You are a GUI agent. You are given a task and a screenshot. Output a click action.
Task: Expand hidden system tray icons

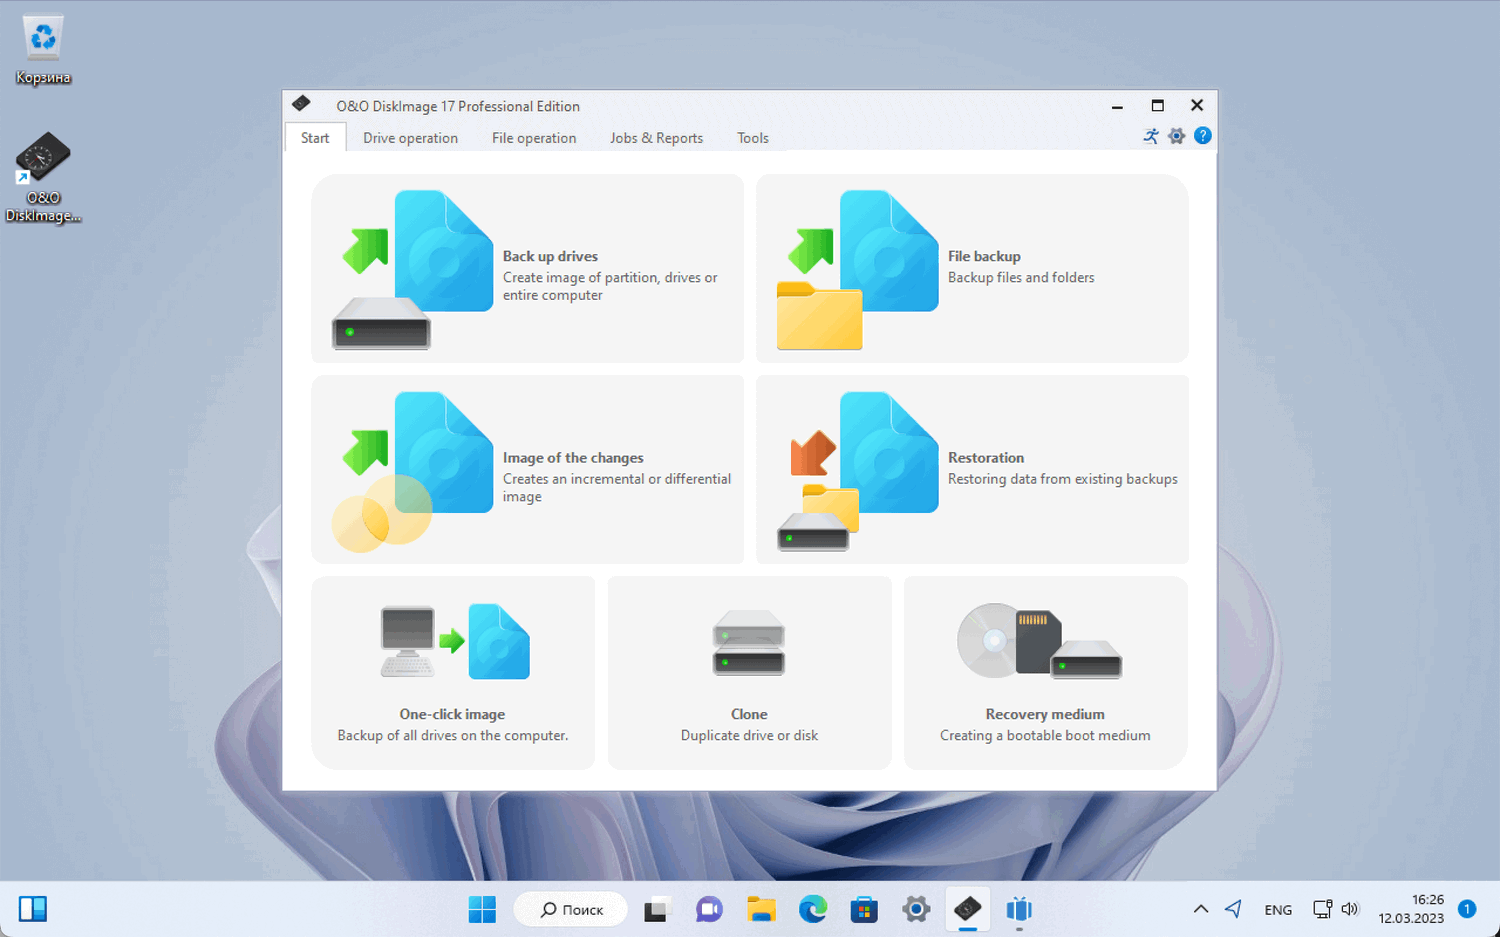[1200, 909]
